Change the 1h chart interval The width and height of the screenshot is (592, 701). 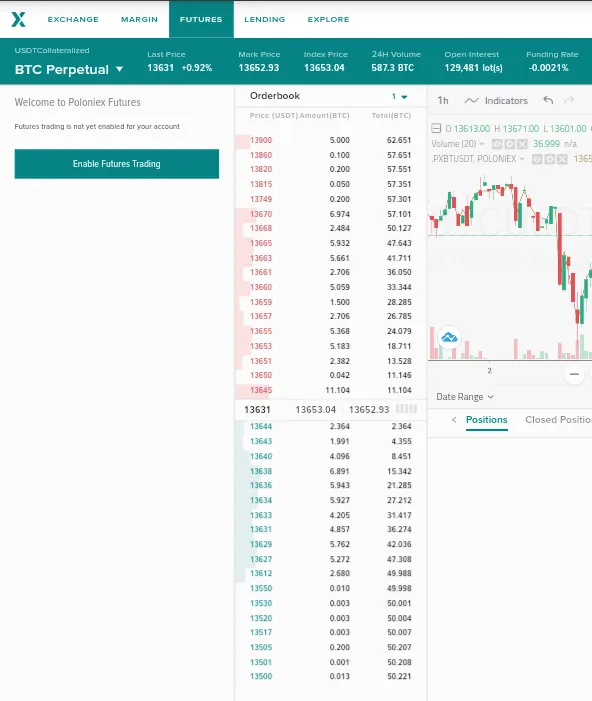(x=443, y=101)
